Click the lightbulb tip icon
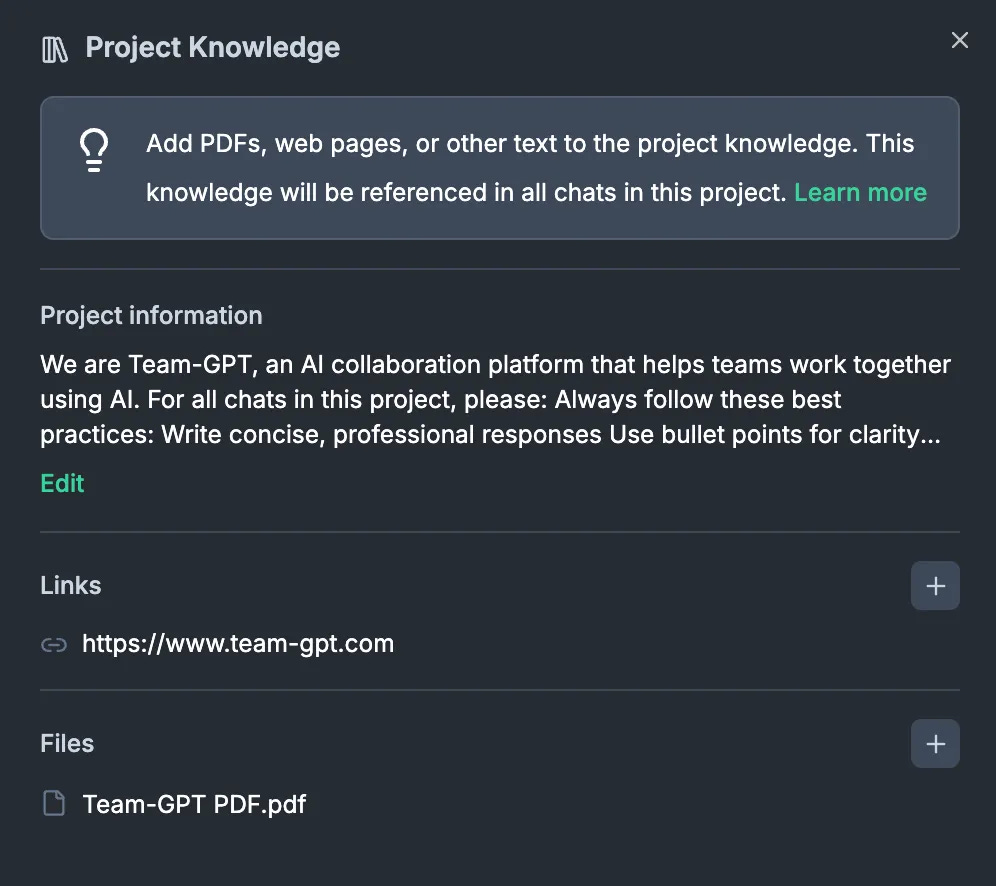996x886 pixels. (94, 150)
